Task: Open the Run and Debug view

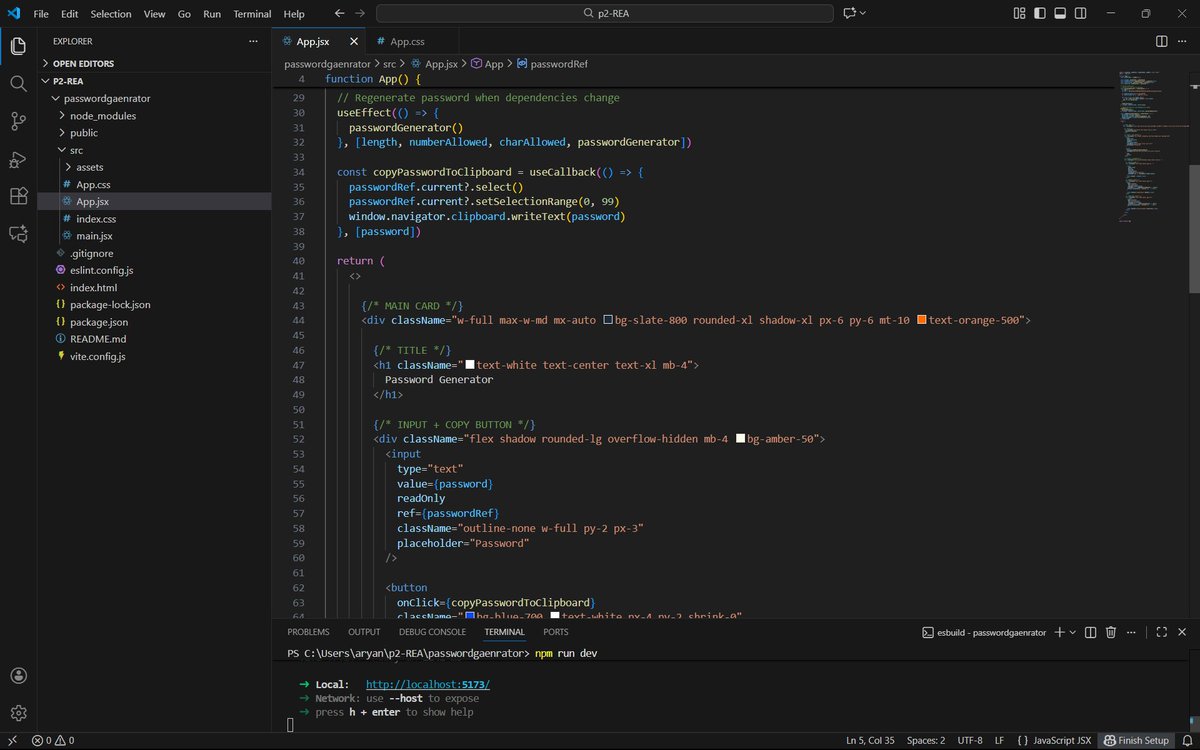Action: coord(18,159)
